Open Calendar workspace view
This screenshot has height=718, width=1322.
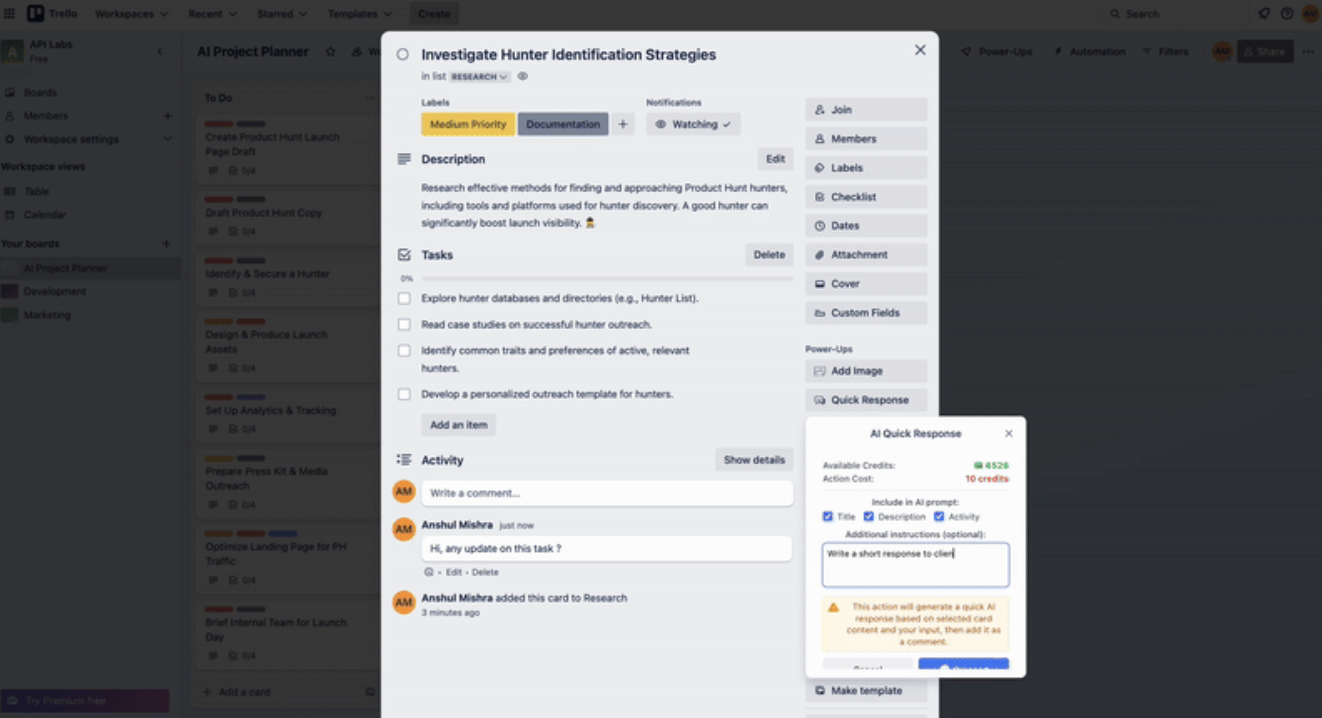[45, 214]
